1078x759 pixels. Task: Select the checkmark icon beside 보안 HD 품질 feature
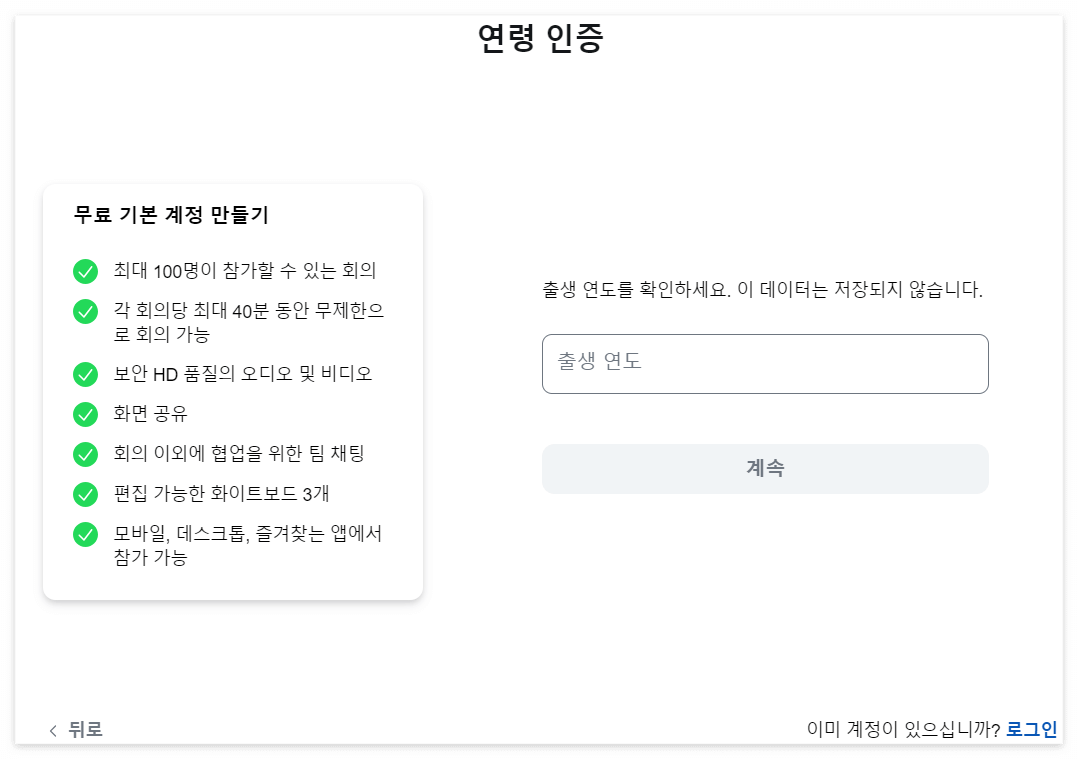(x=85, y=373)
